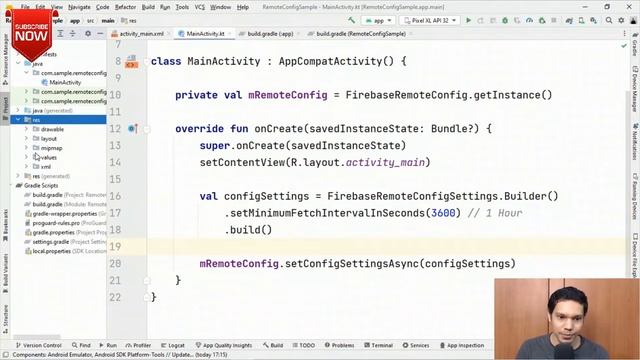
Task: Open Notifications right side panel
Action: coord(635,142)
